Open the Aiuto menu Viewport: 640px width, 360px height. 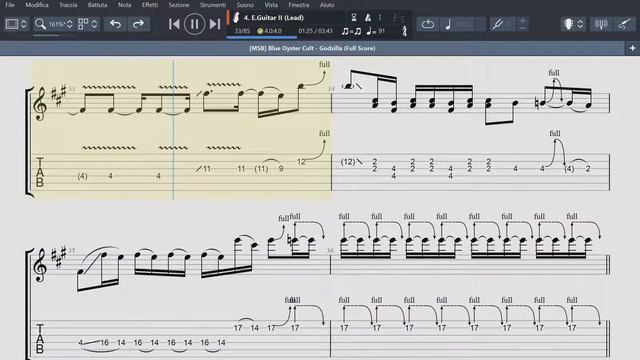click(327, 5)
